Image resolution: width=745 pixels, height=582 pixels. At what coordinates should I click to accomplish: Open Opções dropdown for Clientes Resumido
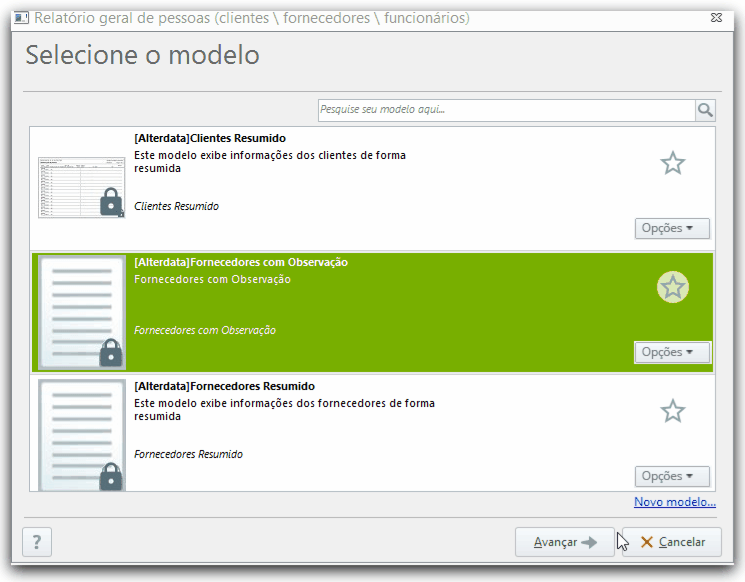[x=672, y=228]
